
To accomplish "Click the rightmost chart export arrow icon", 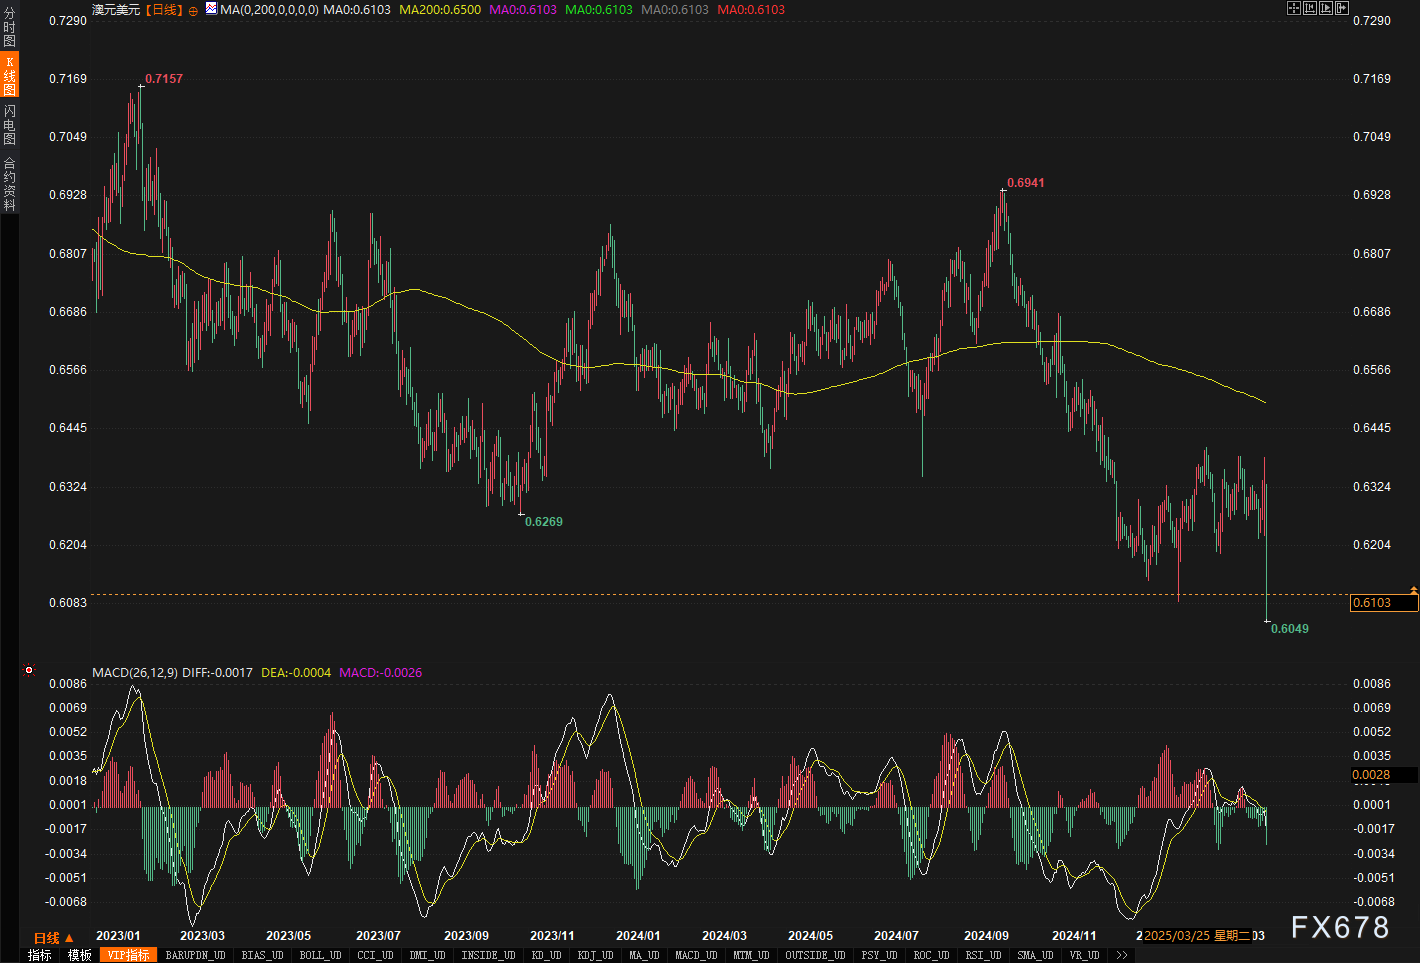I will 1341,8.
